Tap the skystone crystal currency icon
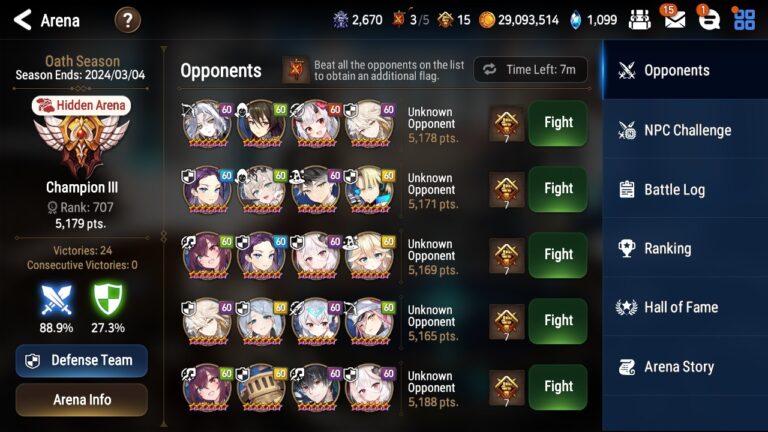Viewport: 768px width, 432px height. coord(576,20)
